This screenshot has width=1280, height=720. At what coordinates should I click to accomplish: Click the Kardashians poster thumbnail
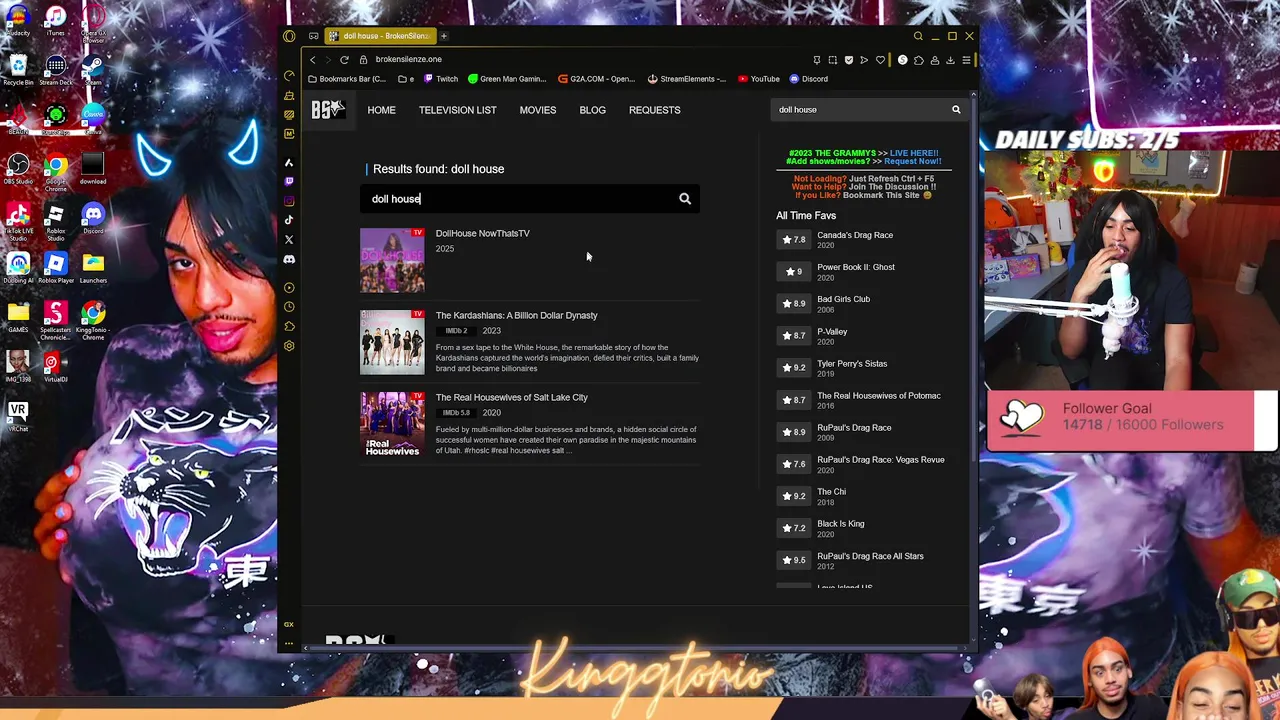pyautogui.click(x=392, y=342)
